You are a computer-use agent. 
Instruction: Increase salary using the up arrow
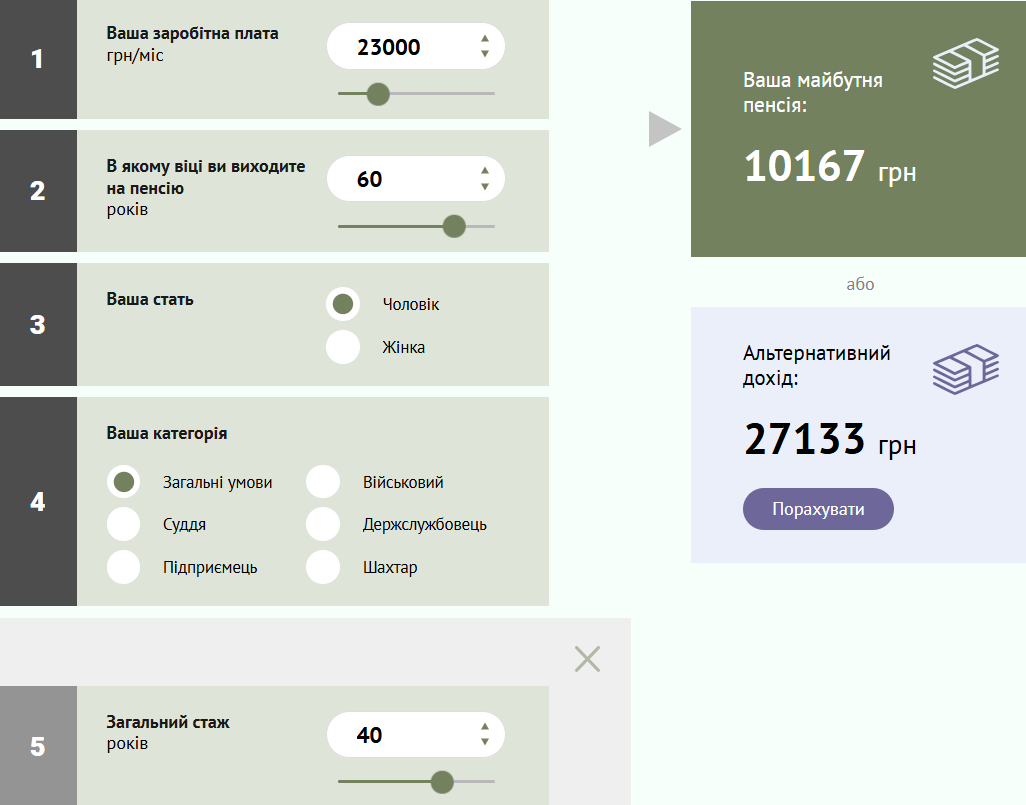(485, 39)
